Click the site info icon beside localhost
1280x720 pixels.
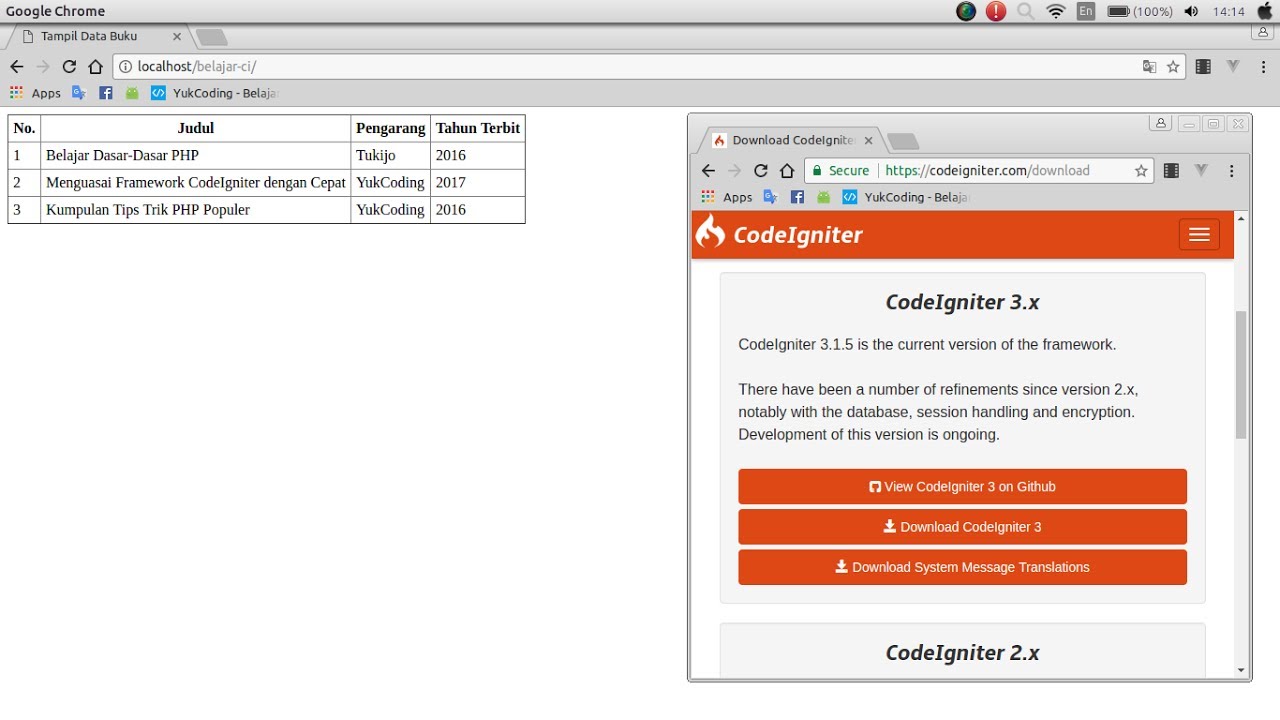coord(125,67)
